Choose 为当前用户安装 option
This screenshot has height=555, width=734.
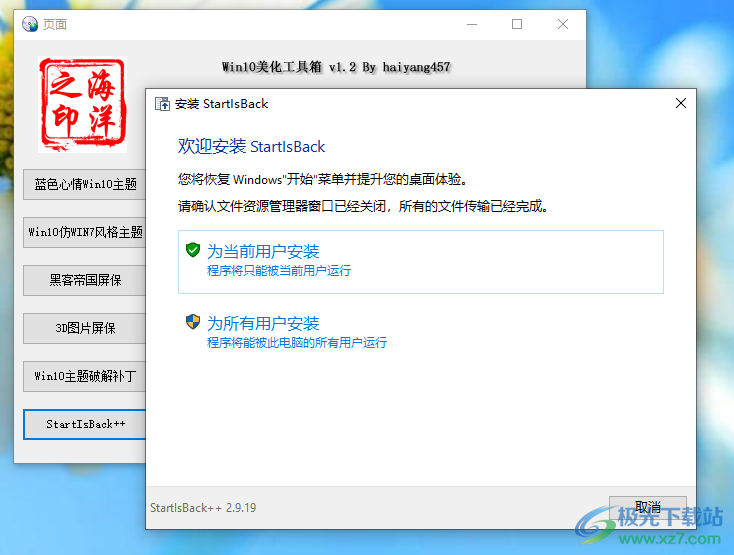coord(420,262)
